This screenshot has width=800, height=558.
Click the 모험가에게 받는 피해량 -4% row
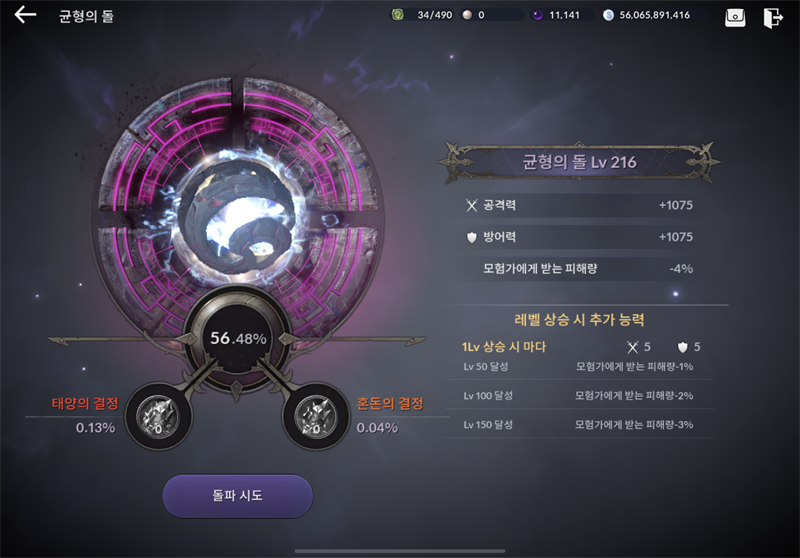(579, 268)
